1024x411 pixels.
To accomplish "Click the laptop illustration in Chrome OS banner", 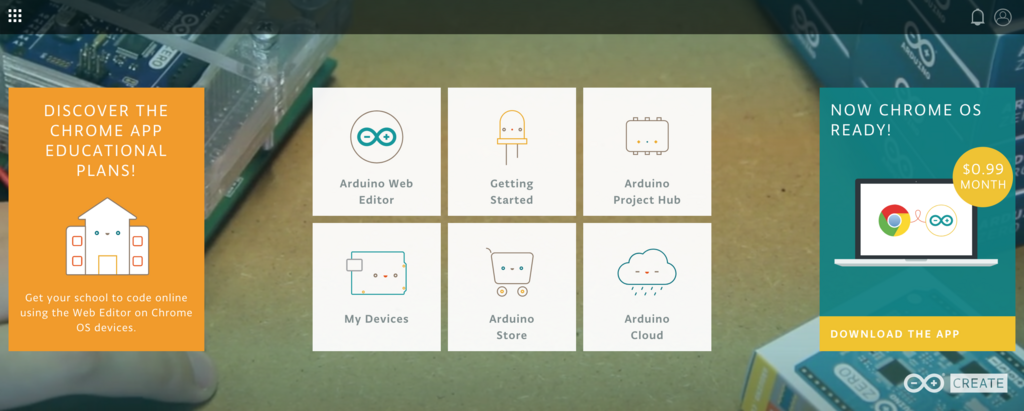I will 916,222.
